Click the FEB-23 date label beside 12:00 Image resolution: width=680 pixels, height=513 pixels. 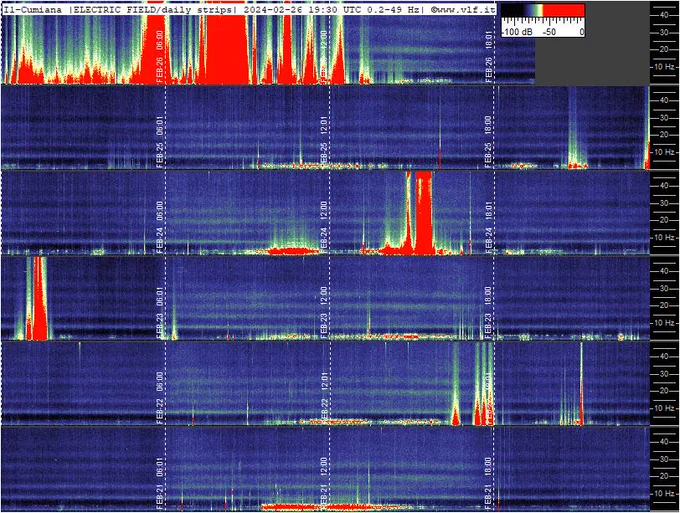click(324, 325)
